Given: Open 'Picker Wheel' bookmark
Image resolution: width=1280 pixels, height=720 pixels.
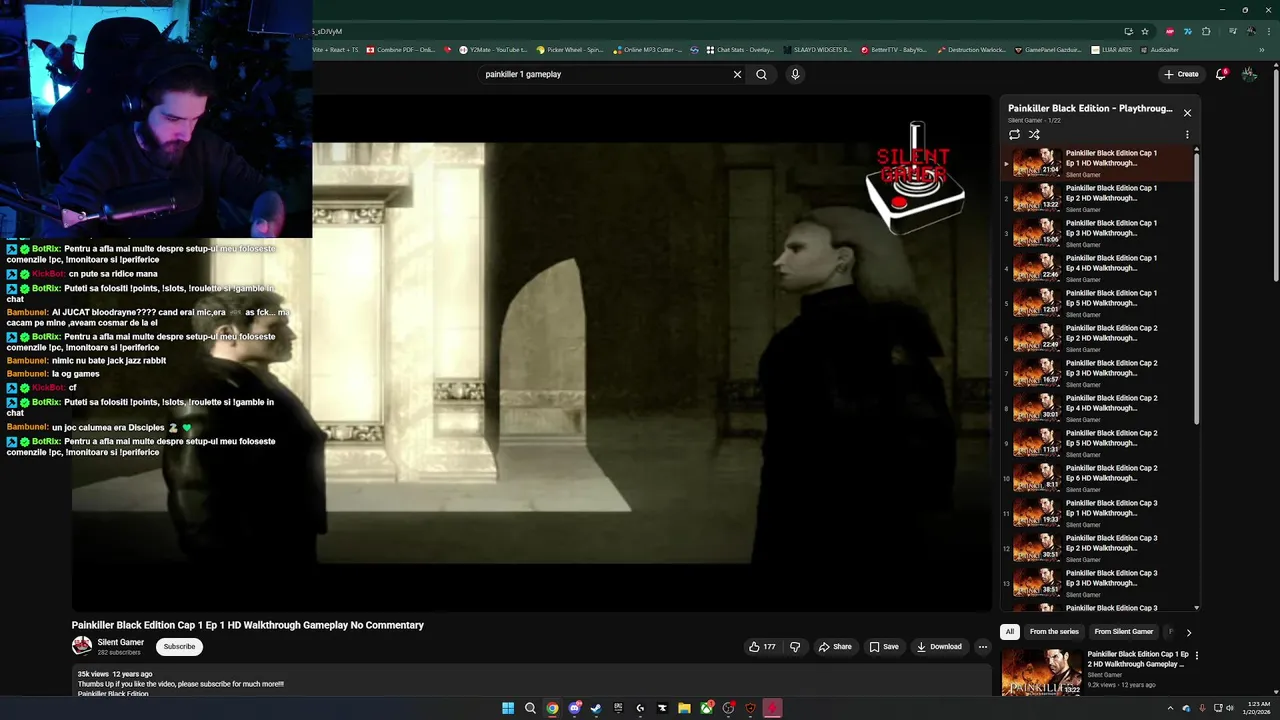Looking at the screenshot, I should tap(570, 49).
